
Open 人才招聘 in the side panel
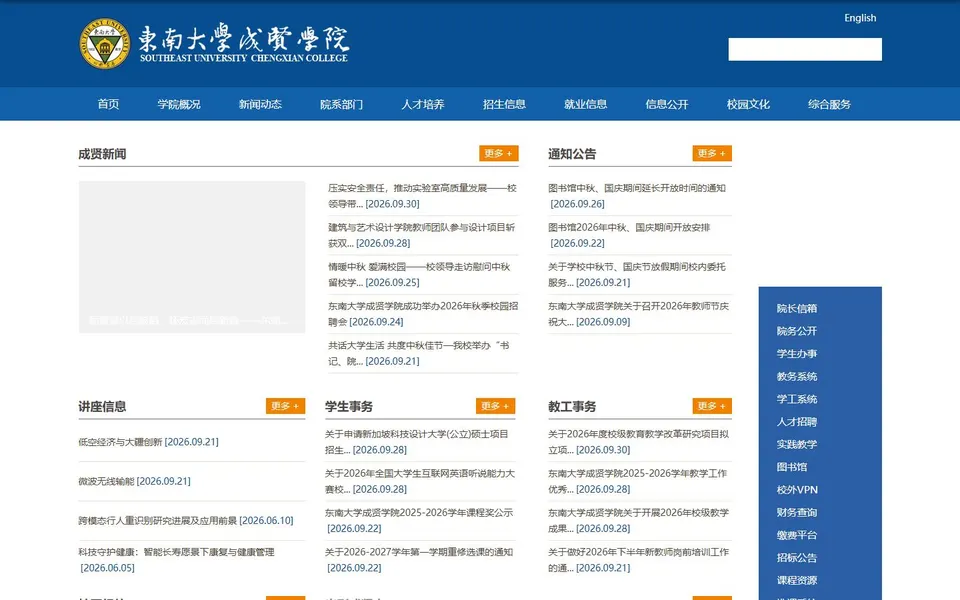[797, 422]
